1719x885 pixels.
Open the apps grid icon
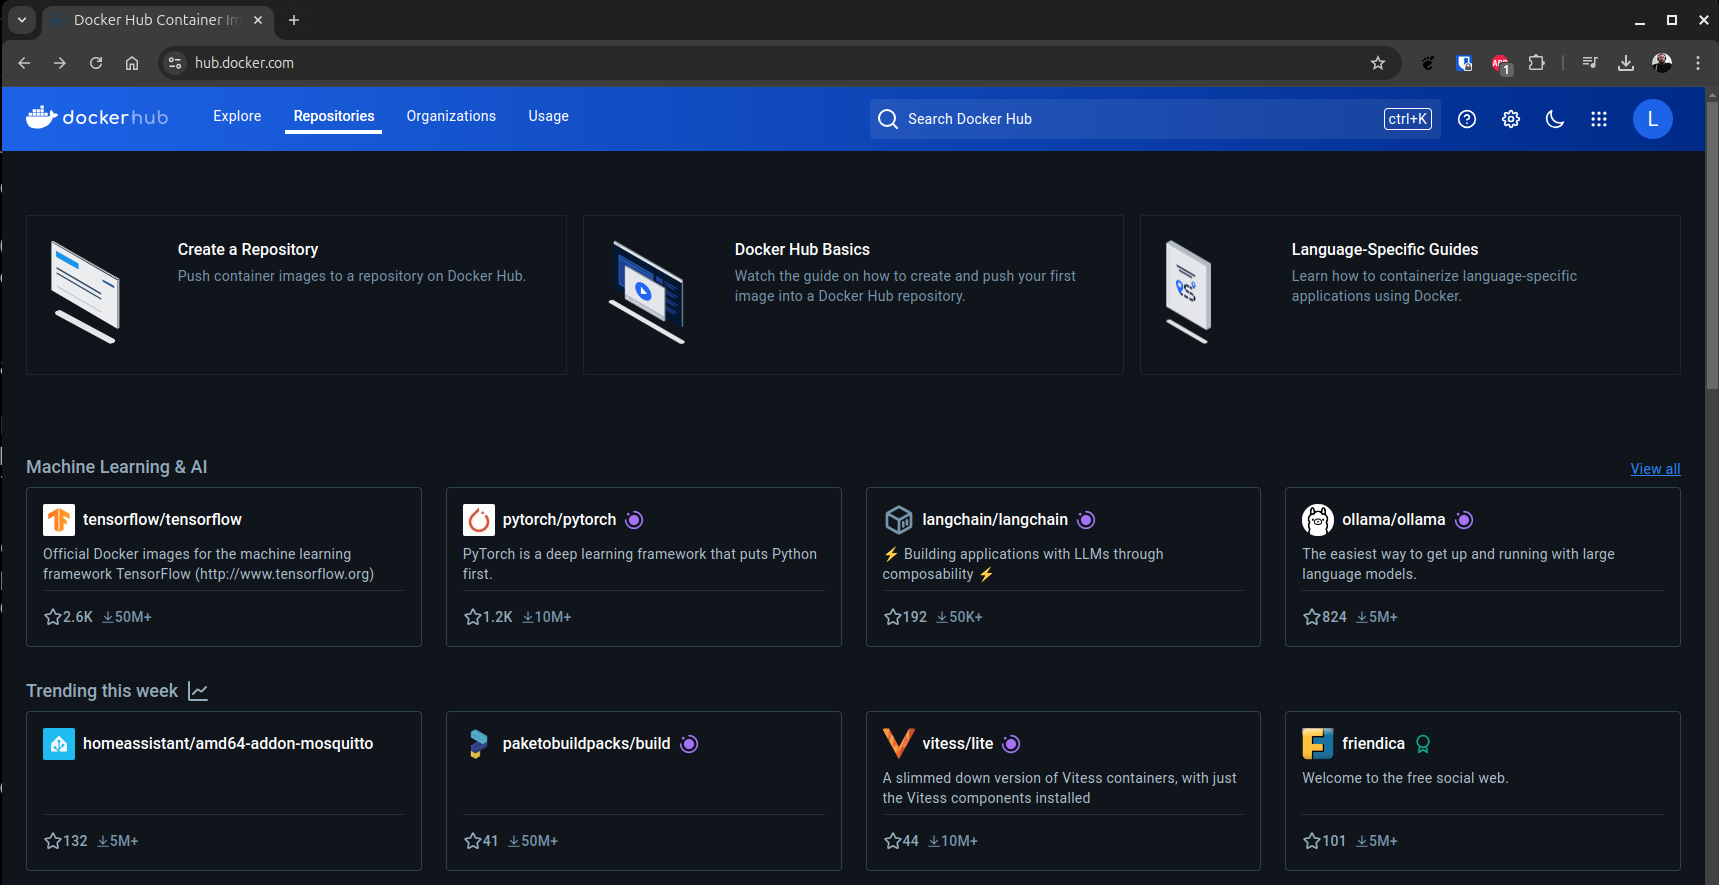tap(1599, 119)
